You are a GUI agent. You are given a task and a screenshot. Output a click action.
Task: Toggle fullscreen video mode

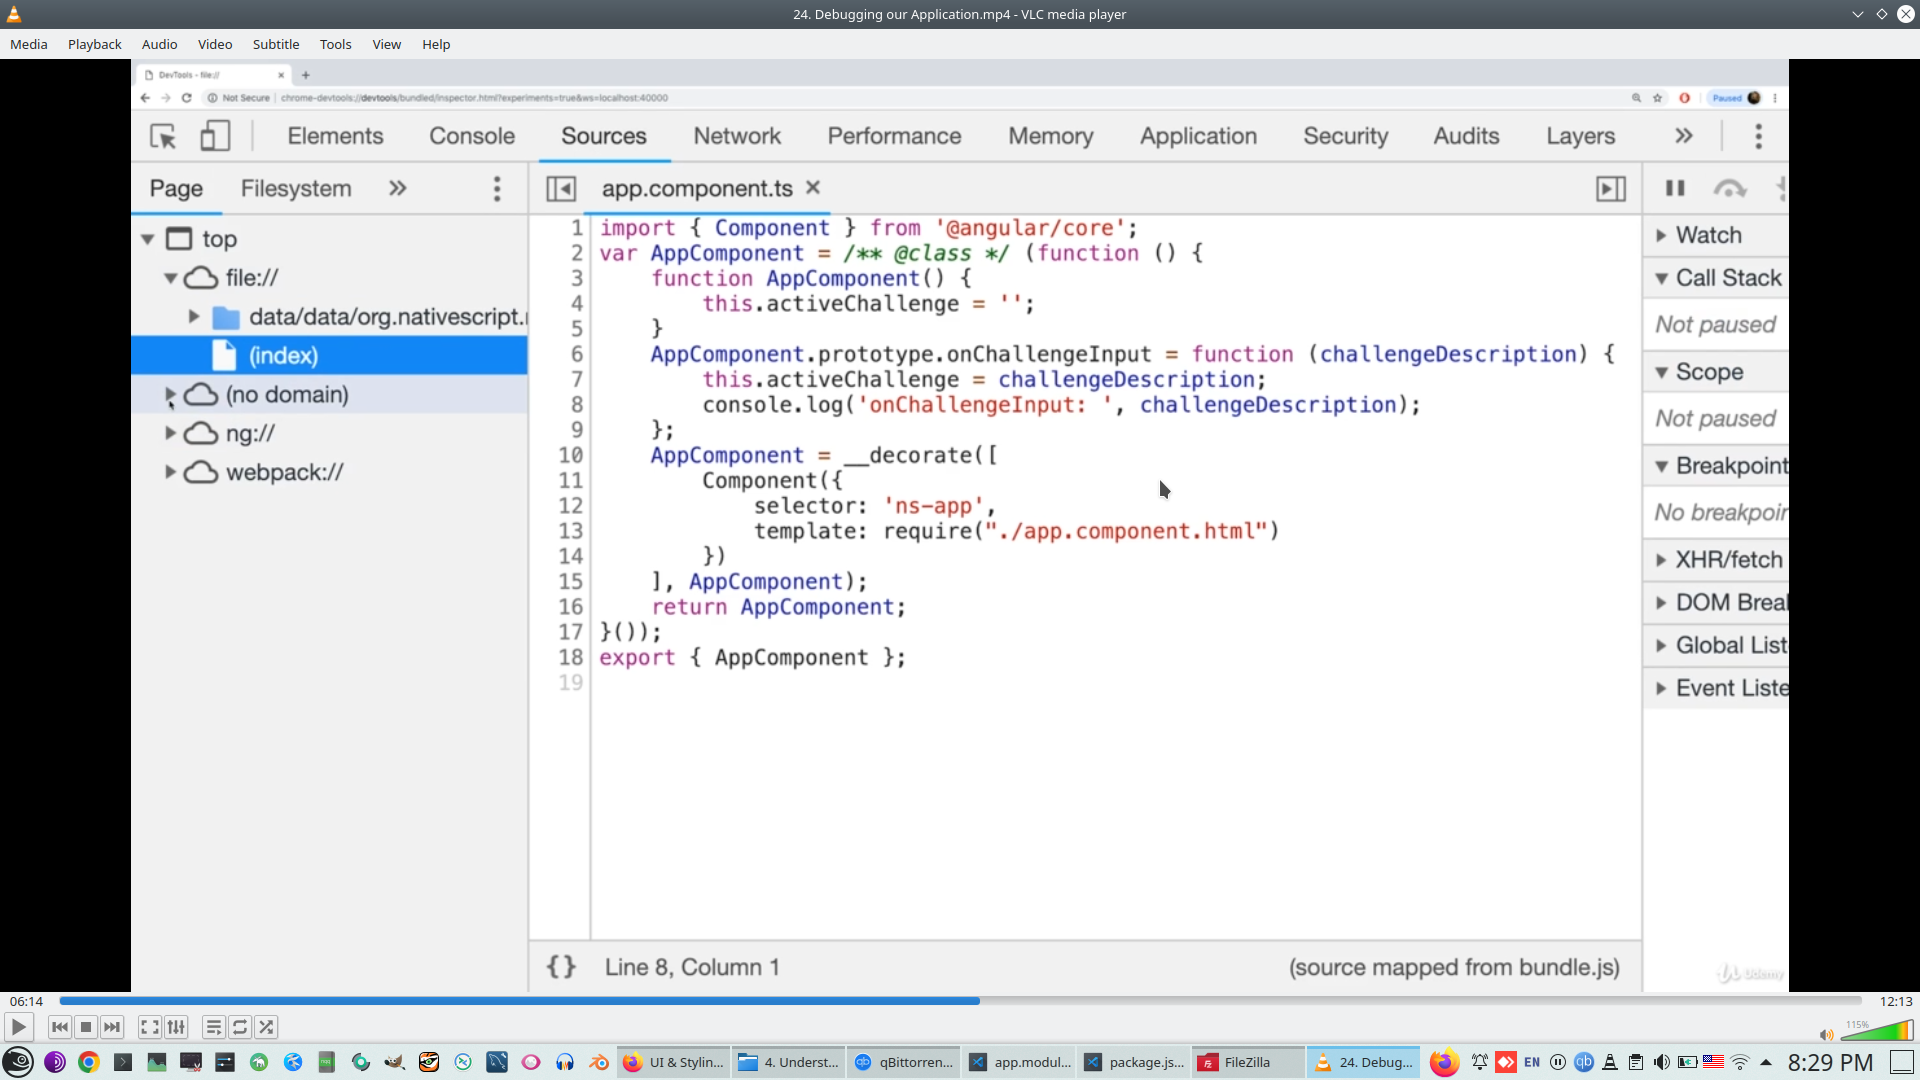(x=149, y=1027)
